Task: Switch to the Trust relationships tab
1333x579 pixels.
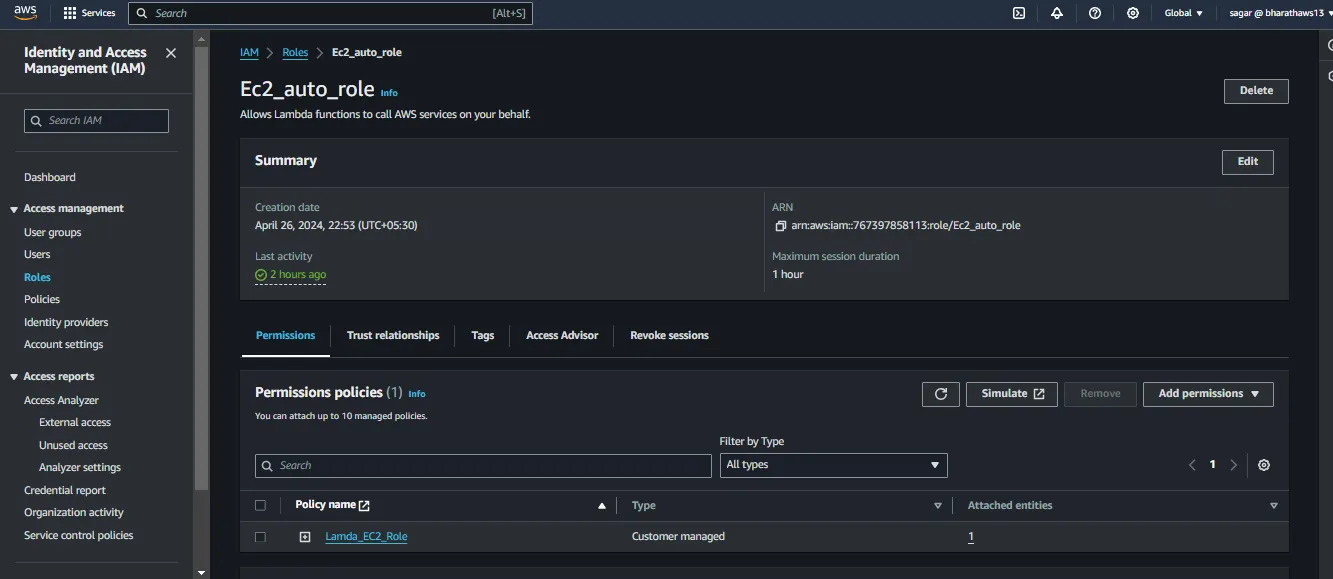Action: click(x=393, y=336)
